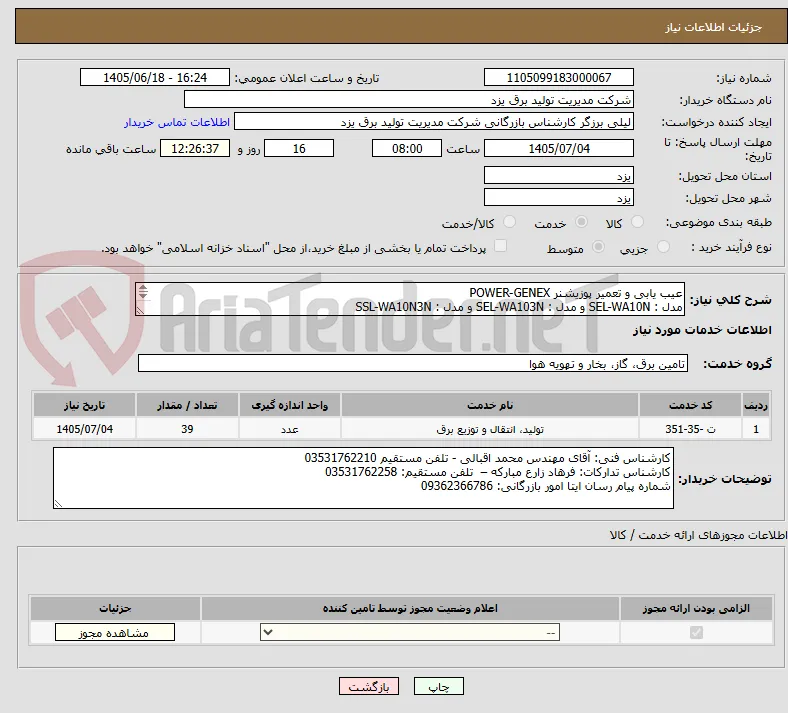Click the announcement date field 1405/06/18 - 16:24
788x713 pixels.
click(155, 77)
